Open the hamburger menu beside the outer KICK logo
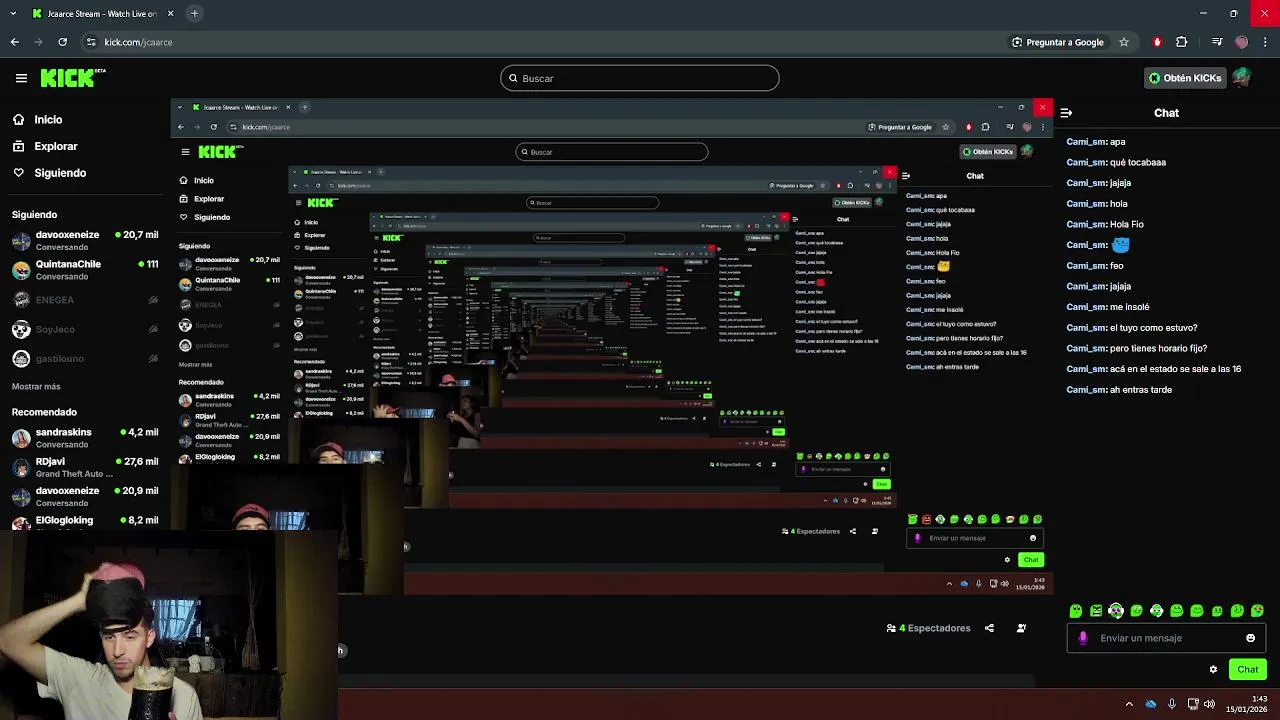The height and width of the screenshot is (720, 1280). 21,78
